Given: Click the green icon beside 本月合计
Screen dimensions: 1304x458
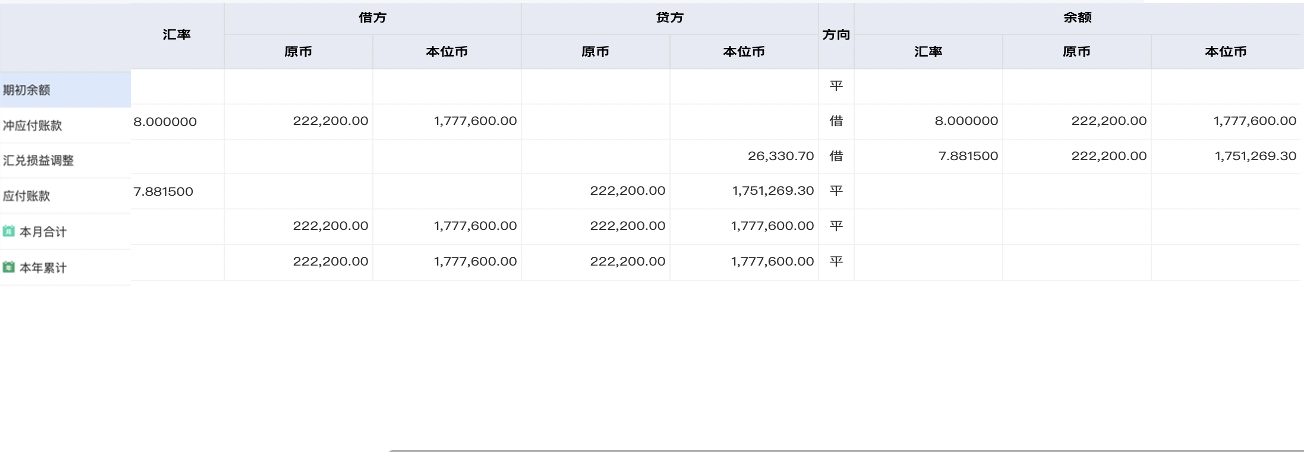Looking at the screenshot, I should (x=9, y=232).
